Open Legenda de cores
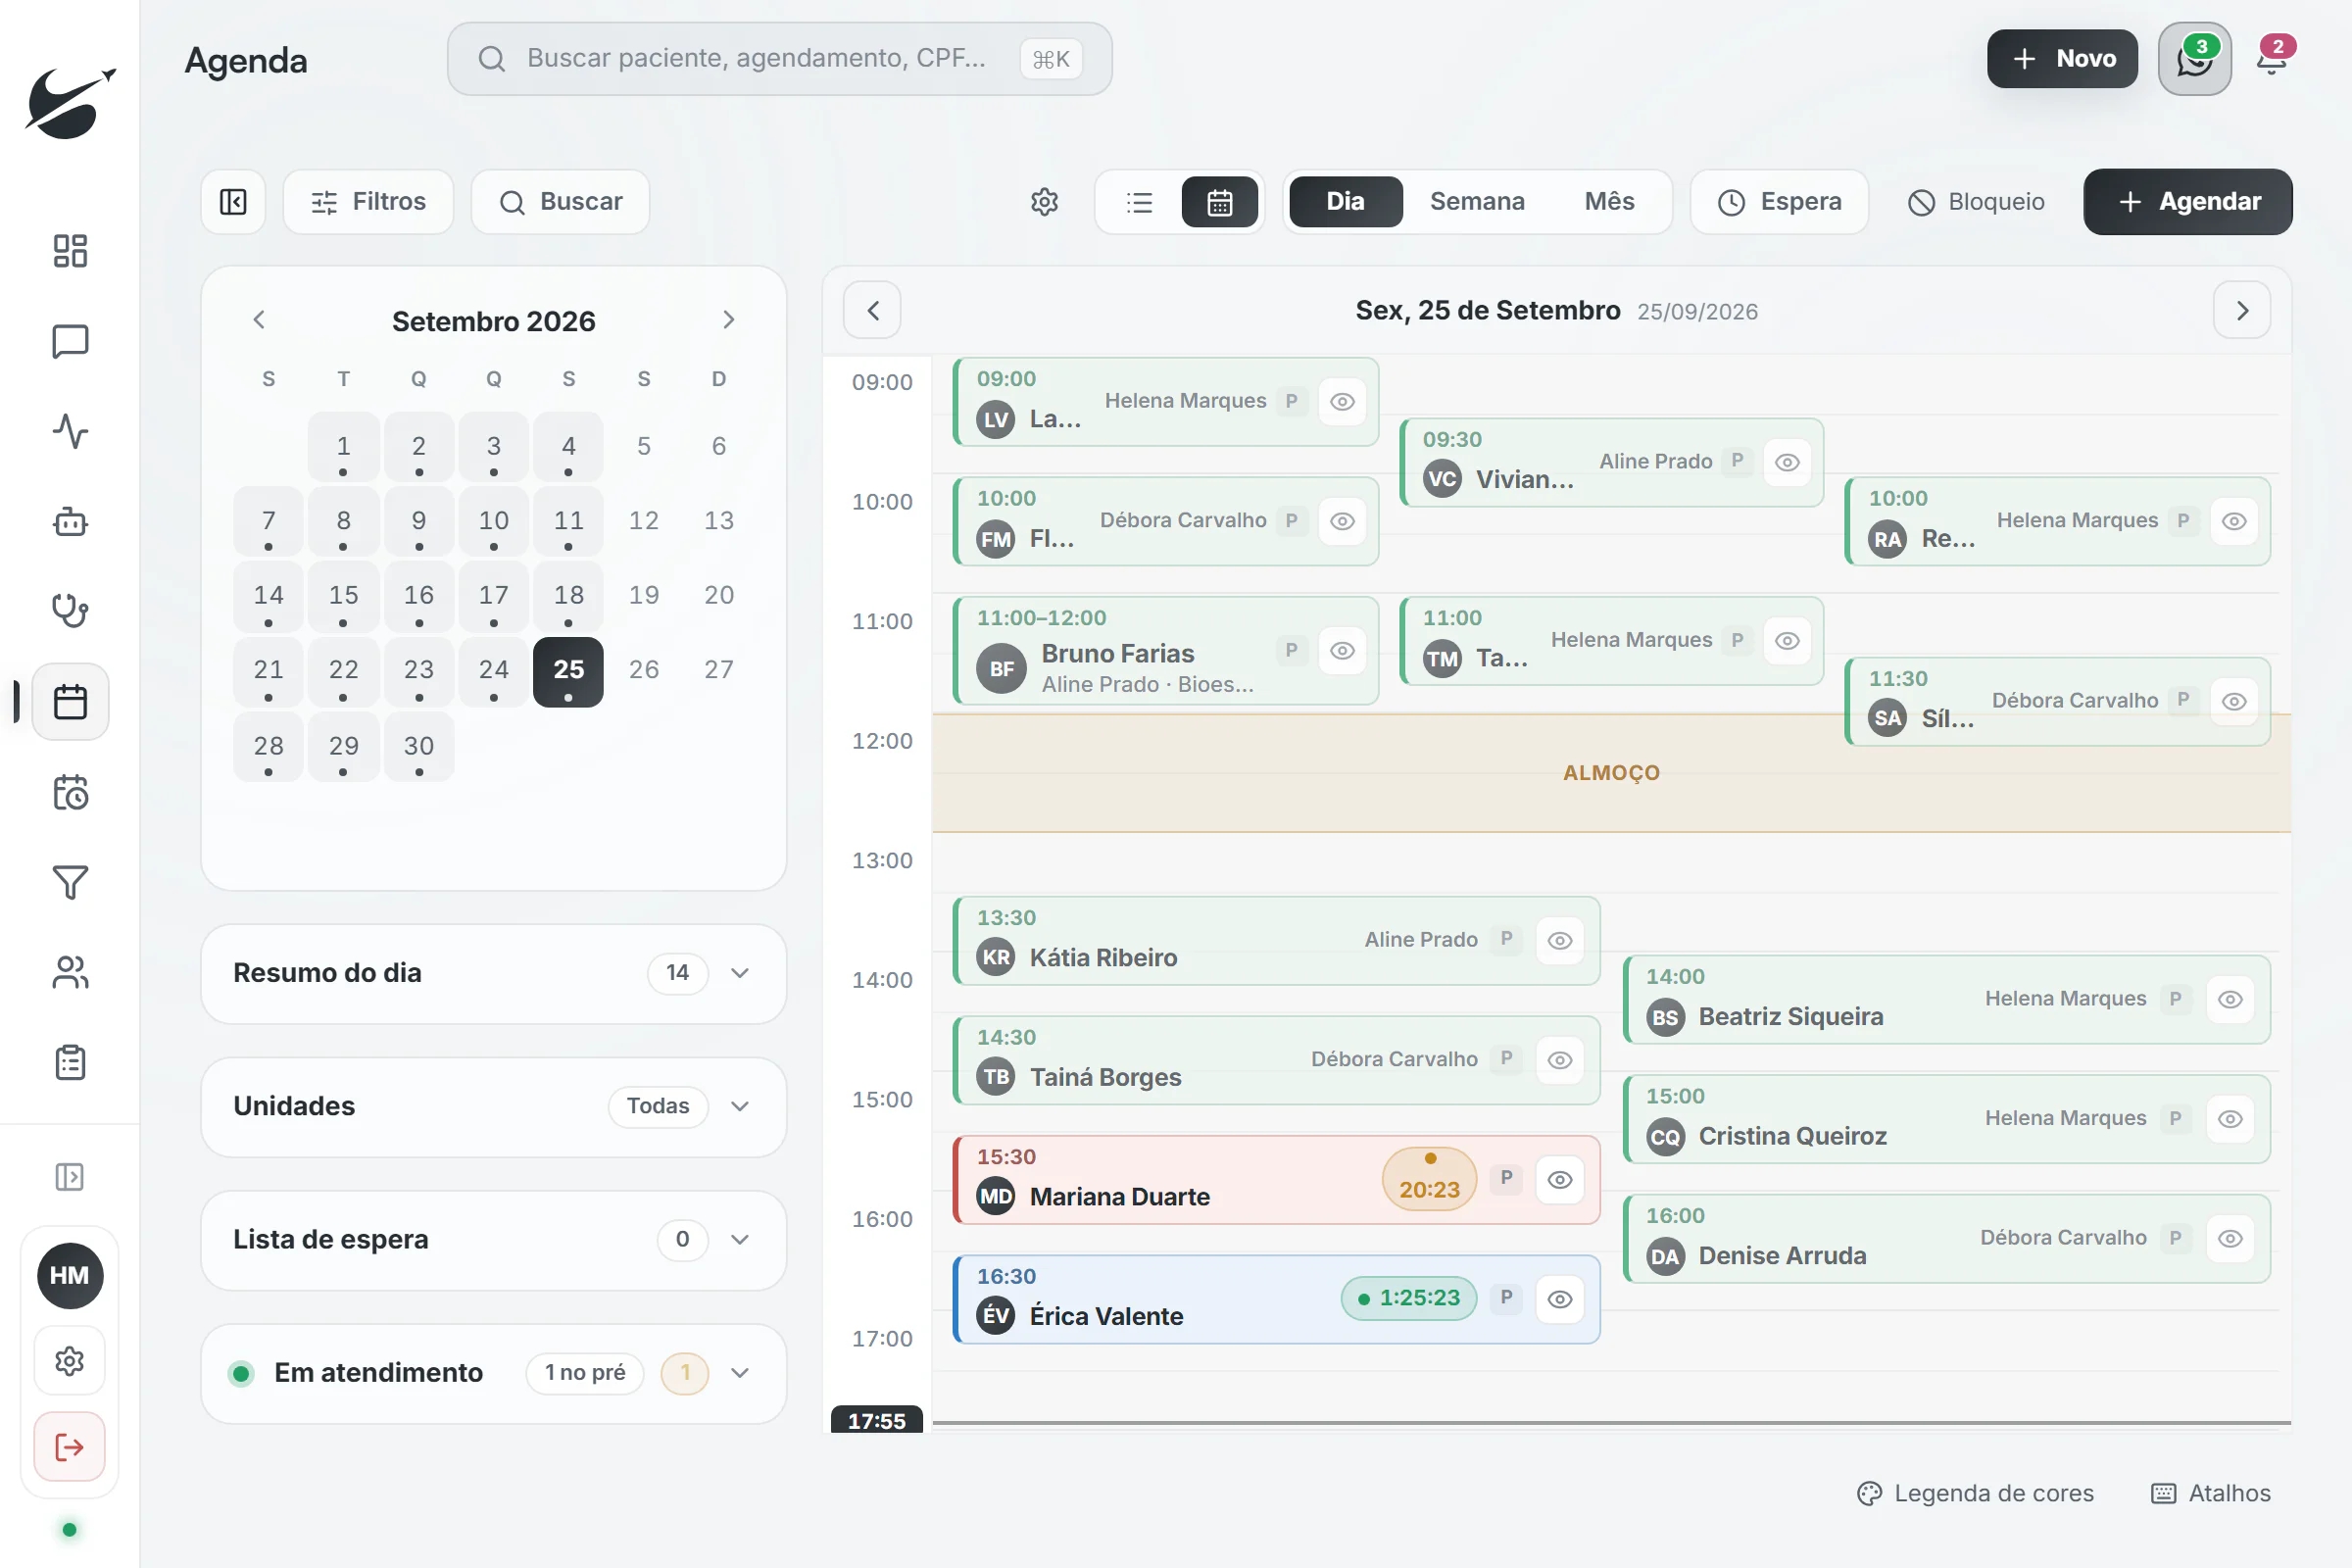Image resolution: width=2352 pixels, height=1568 pixels. click(1975, 1493)
